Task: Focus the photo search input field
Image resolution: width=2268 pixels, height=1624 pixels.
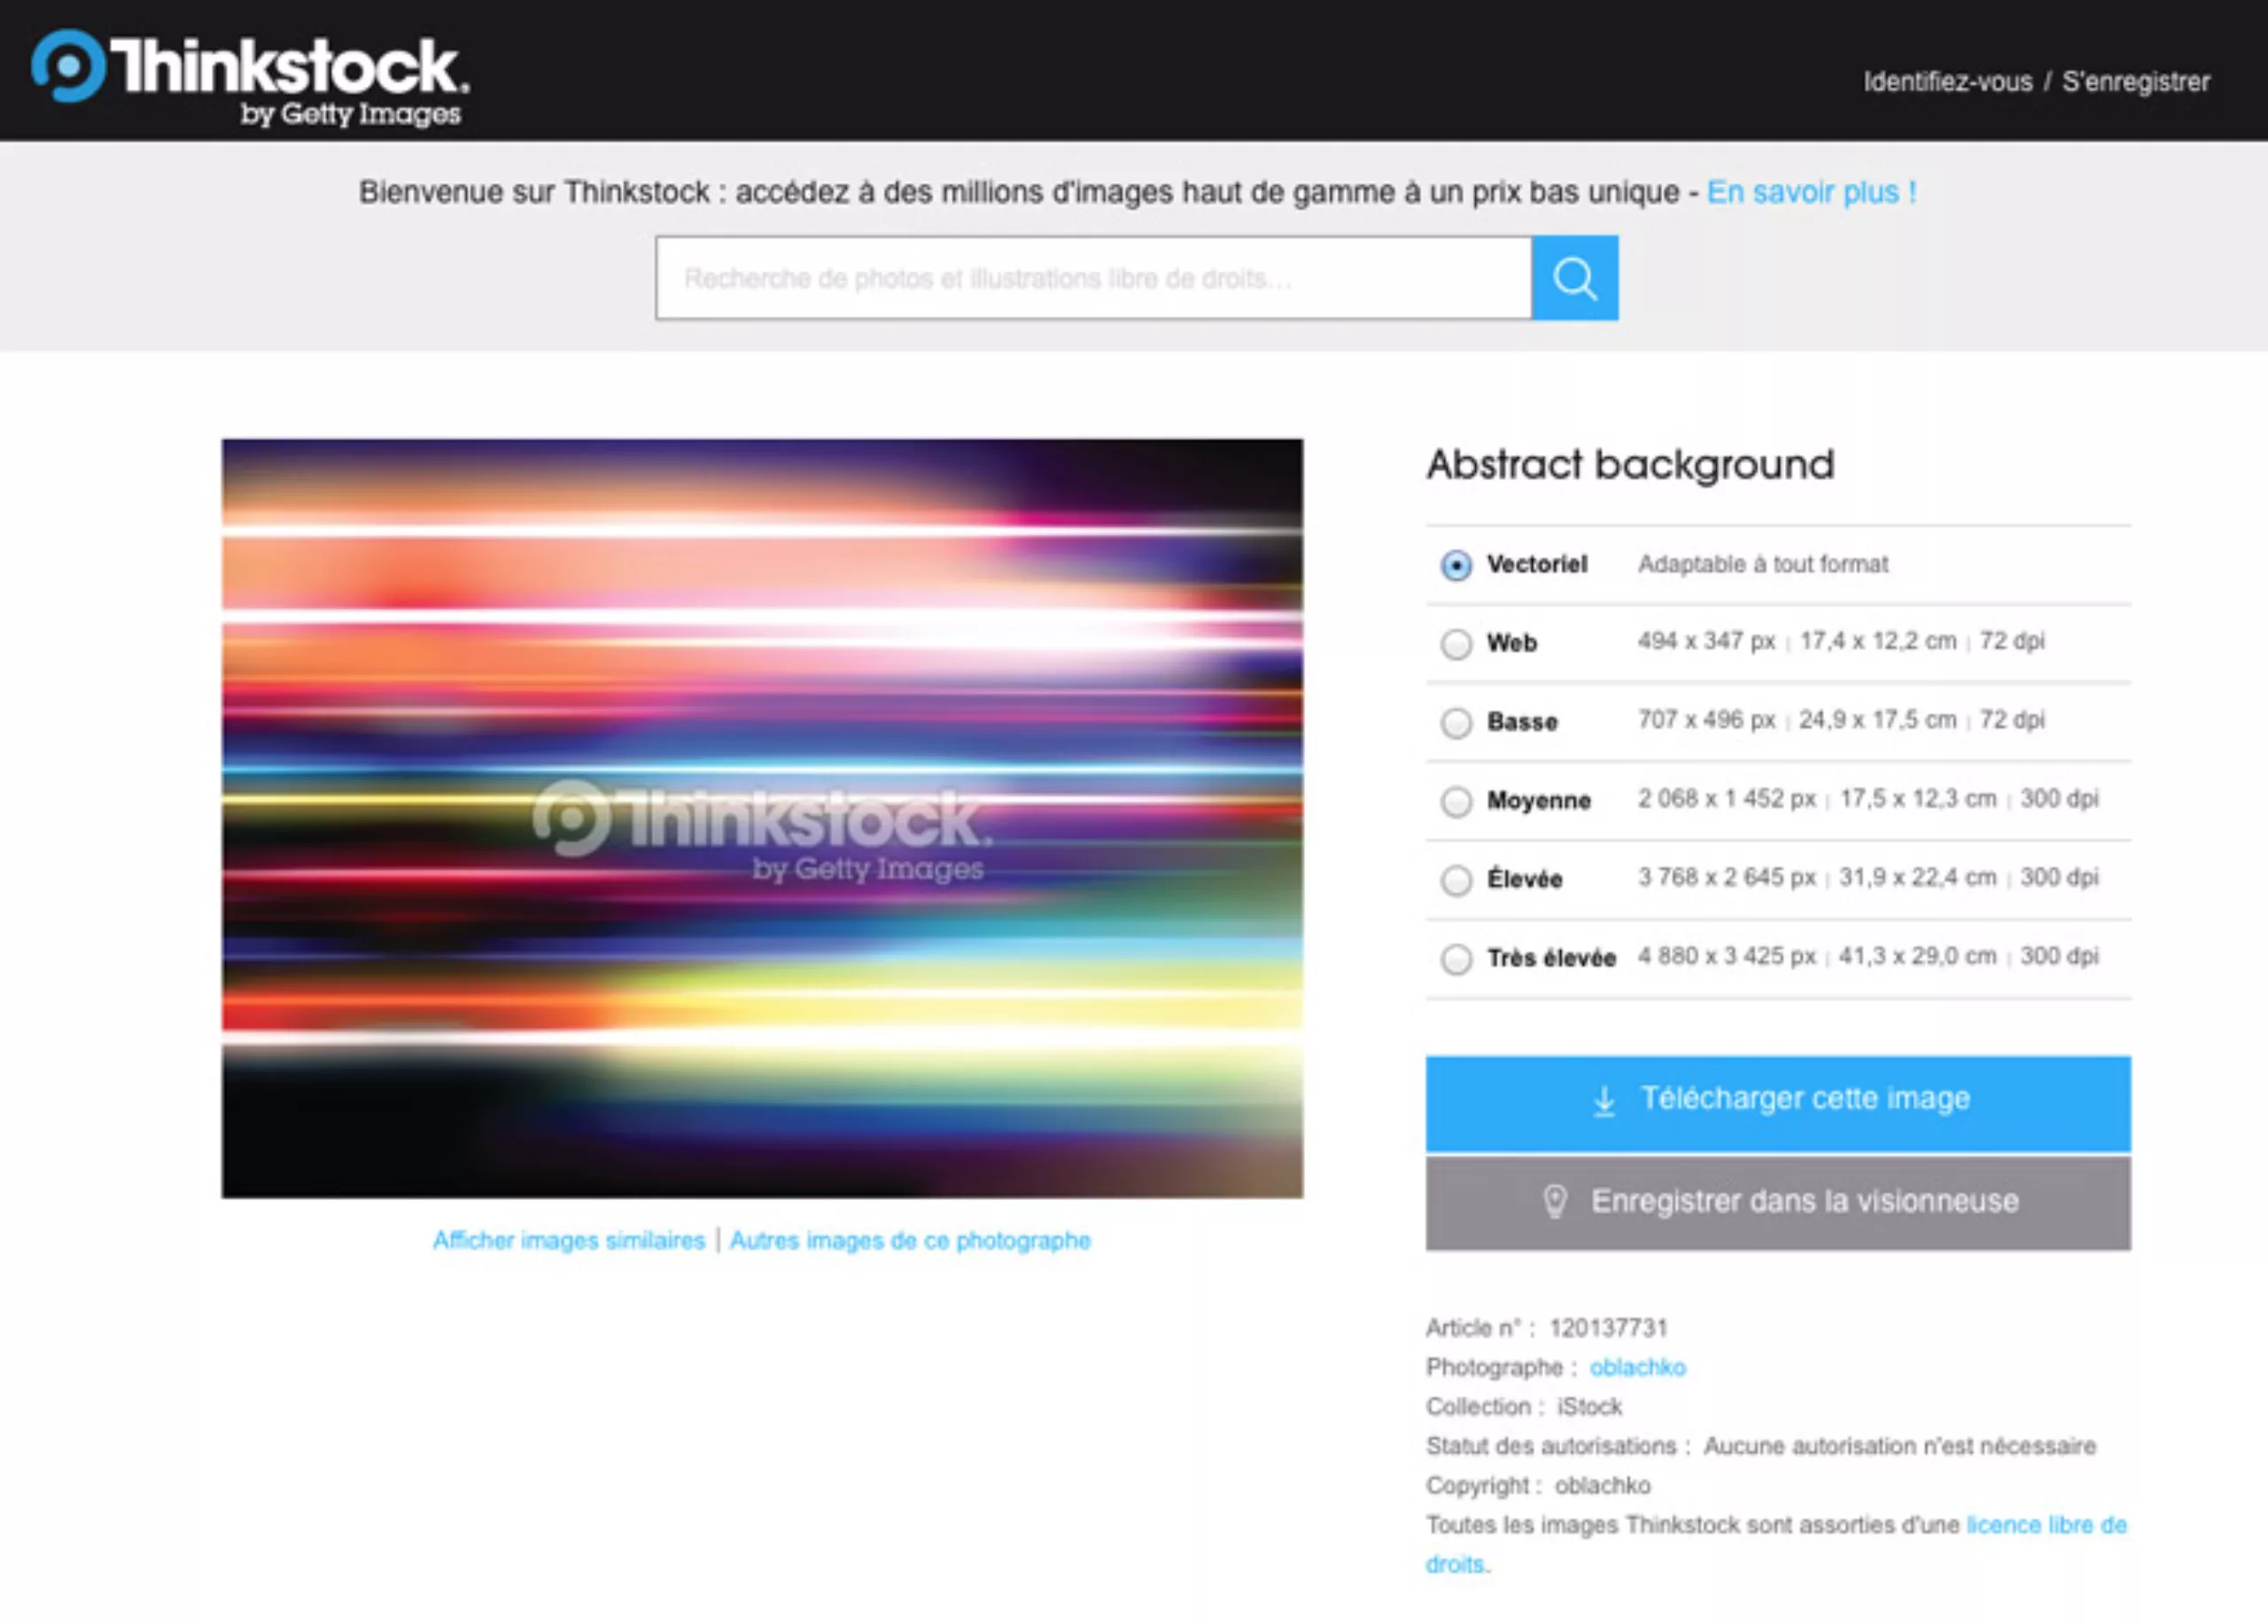Action: [x=1092, y=278]
